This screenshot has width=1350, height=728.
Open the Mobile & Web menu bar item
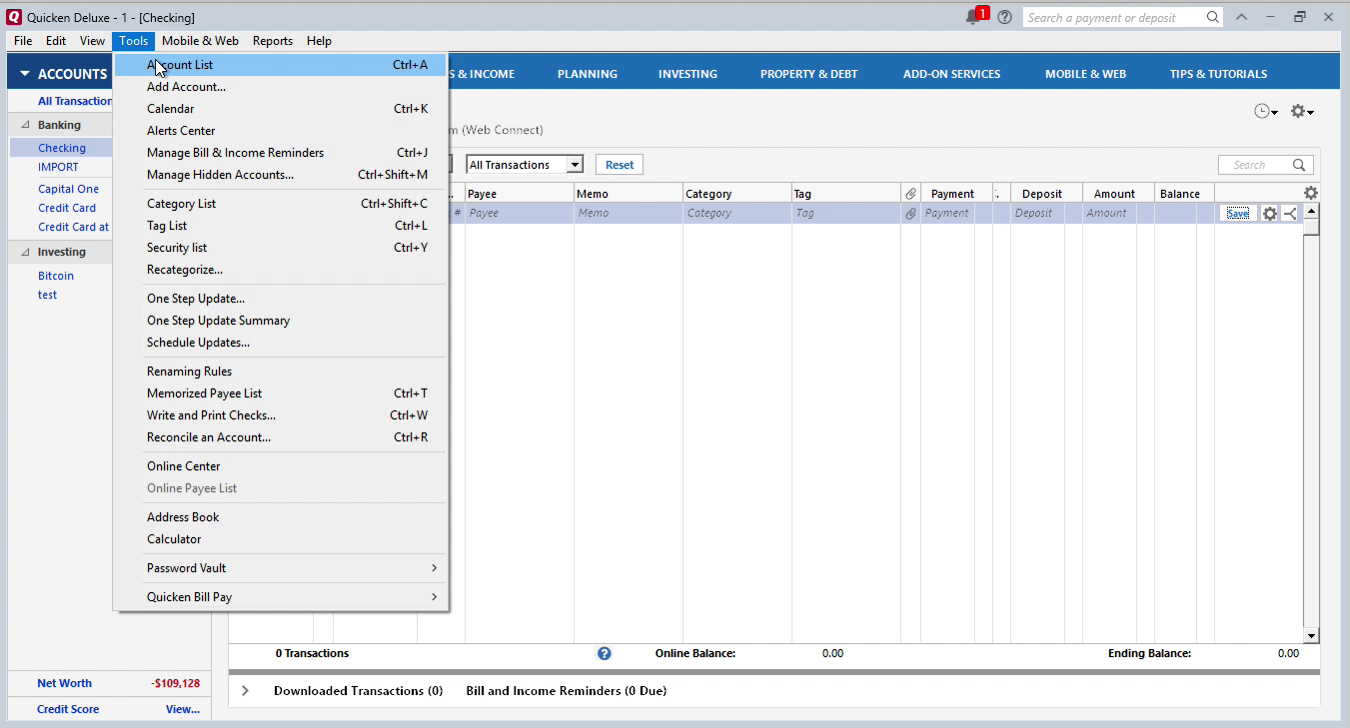pos(200,41)
